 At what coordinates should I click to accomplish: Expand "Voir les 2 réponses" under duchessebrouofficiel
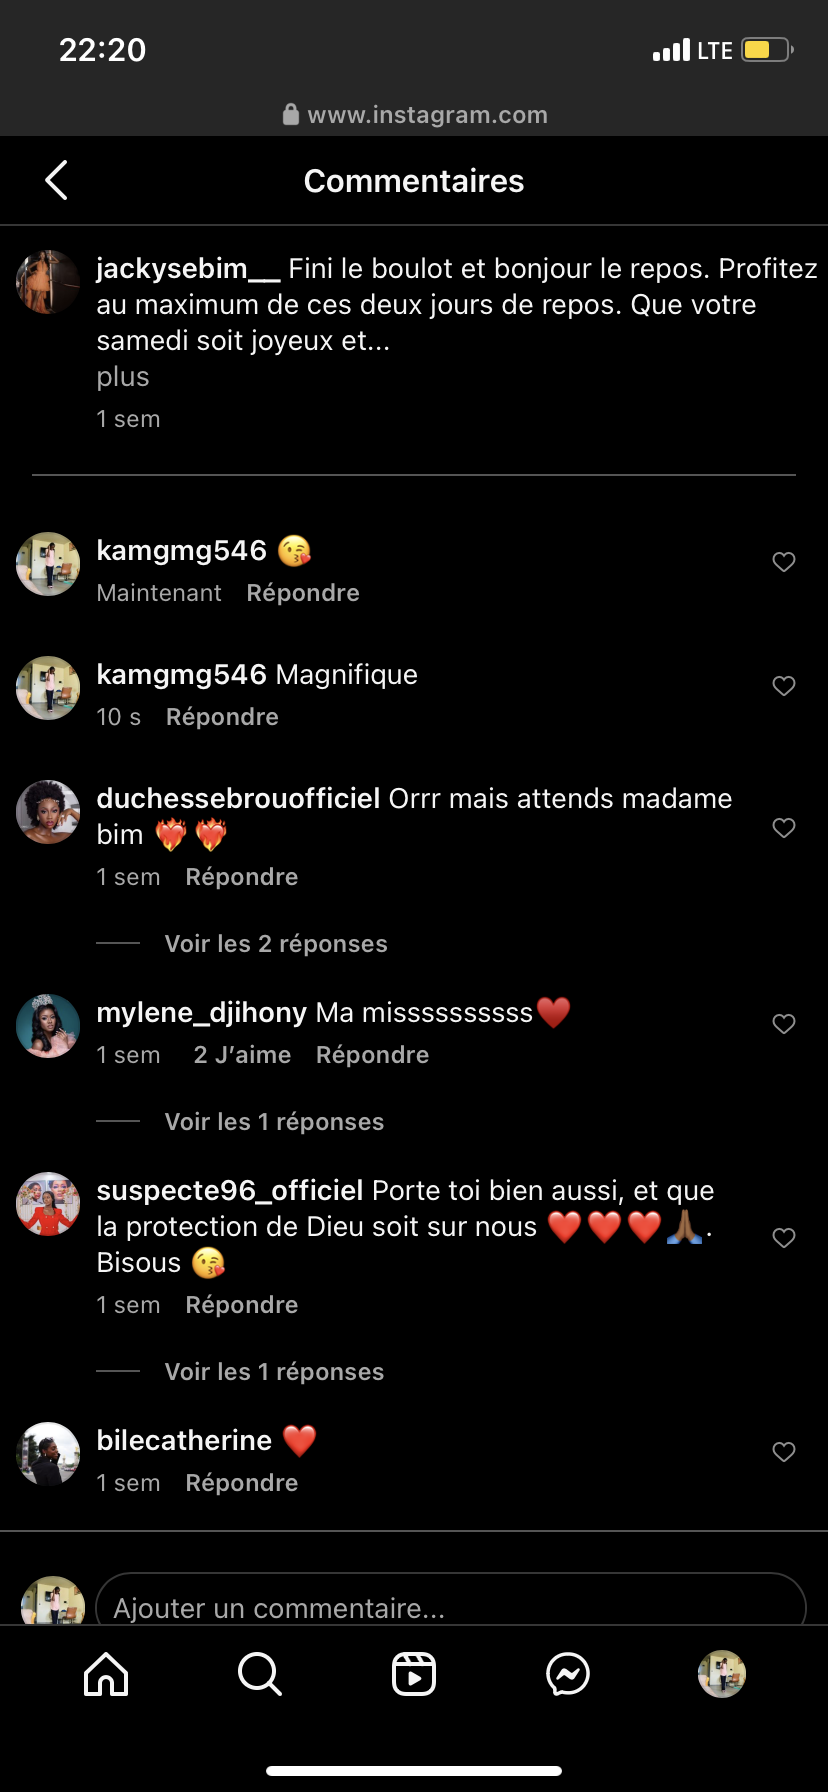[276, 944]
